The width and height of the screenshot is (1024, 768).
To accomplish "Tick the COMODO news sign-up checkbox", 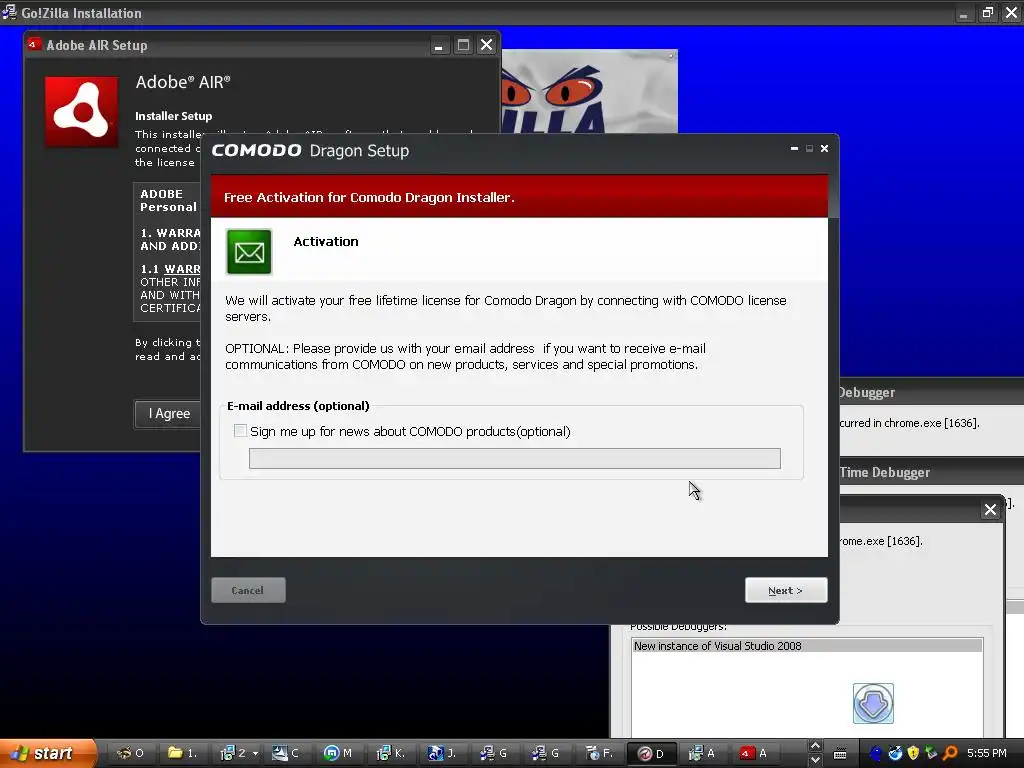I will coord(240,431).
